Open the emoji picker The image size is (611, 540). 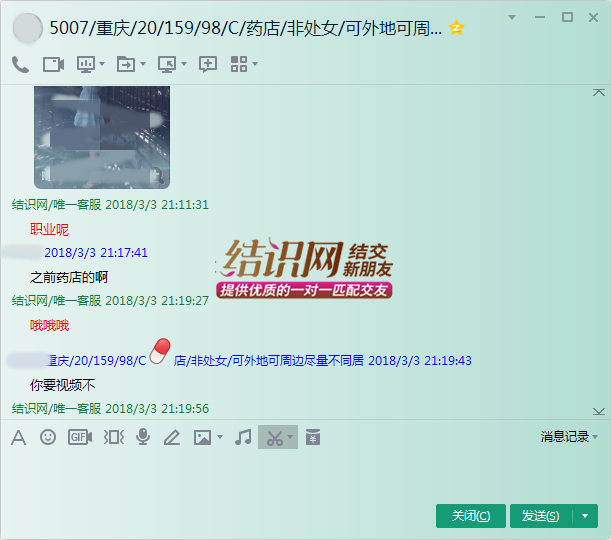[48, 437]
